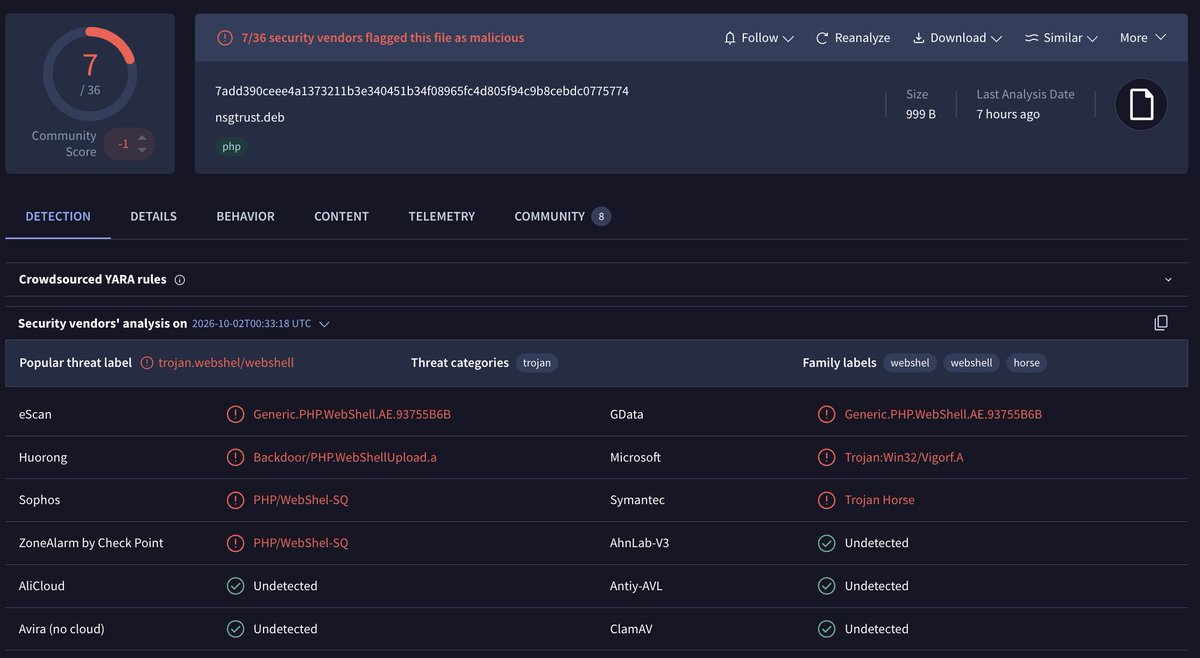Click Microsoft detection warning icon
Screen dimensions: 1200x658
point(827,457)
